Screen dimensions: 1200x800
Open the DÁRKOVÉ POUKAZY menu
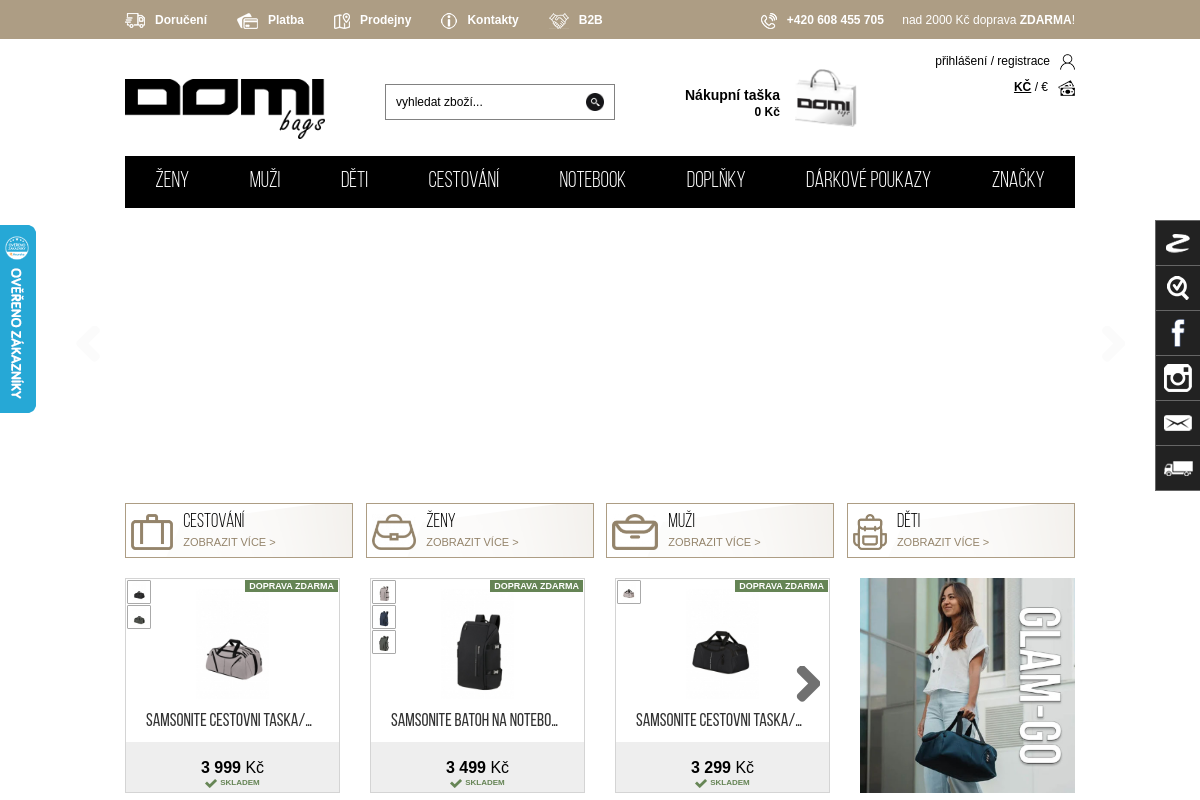coord(868,181)
